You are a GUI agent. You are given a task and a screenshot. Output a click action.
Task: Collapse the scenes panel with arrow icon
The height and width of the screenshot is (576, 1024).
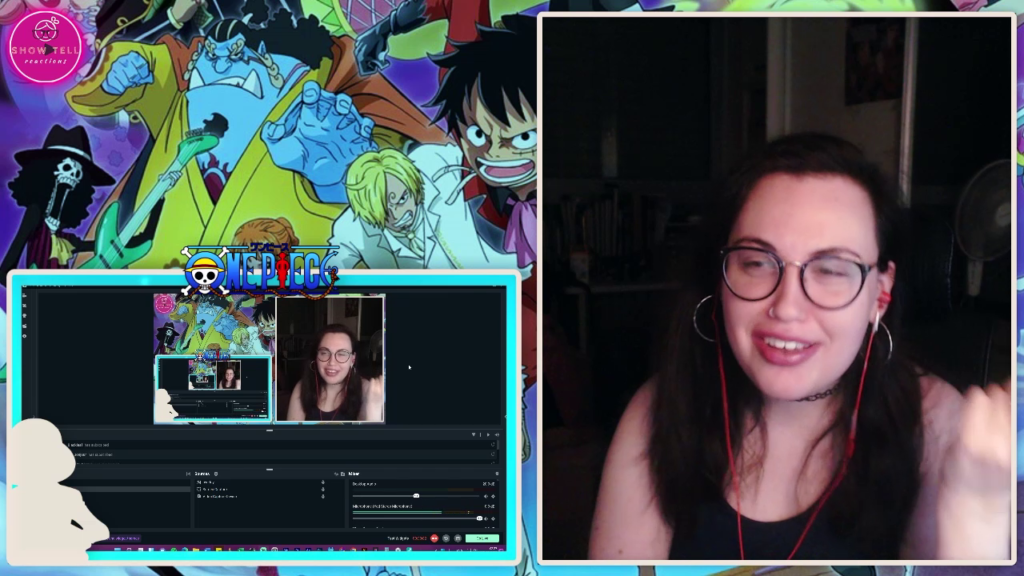point(188,474)
